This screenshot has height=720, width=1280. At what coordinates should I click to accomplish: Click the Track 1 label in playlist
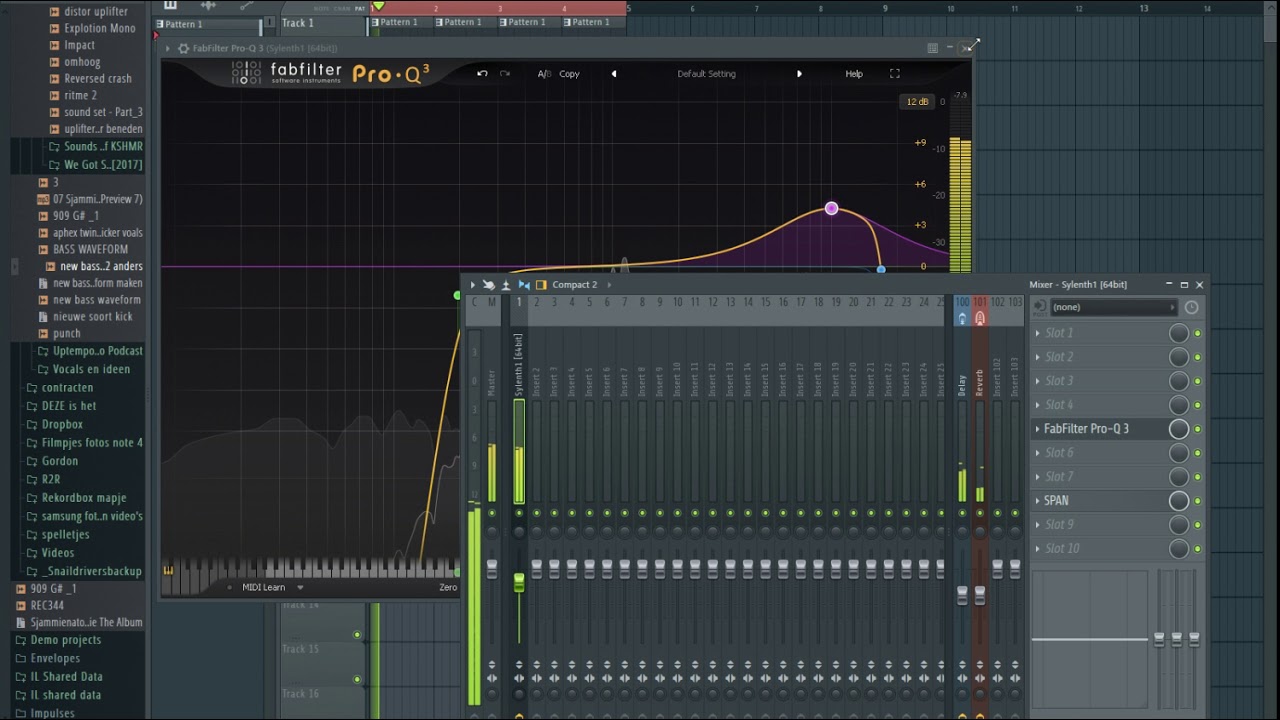tap(297, 23)
